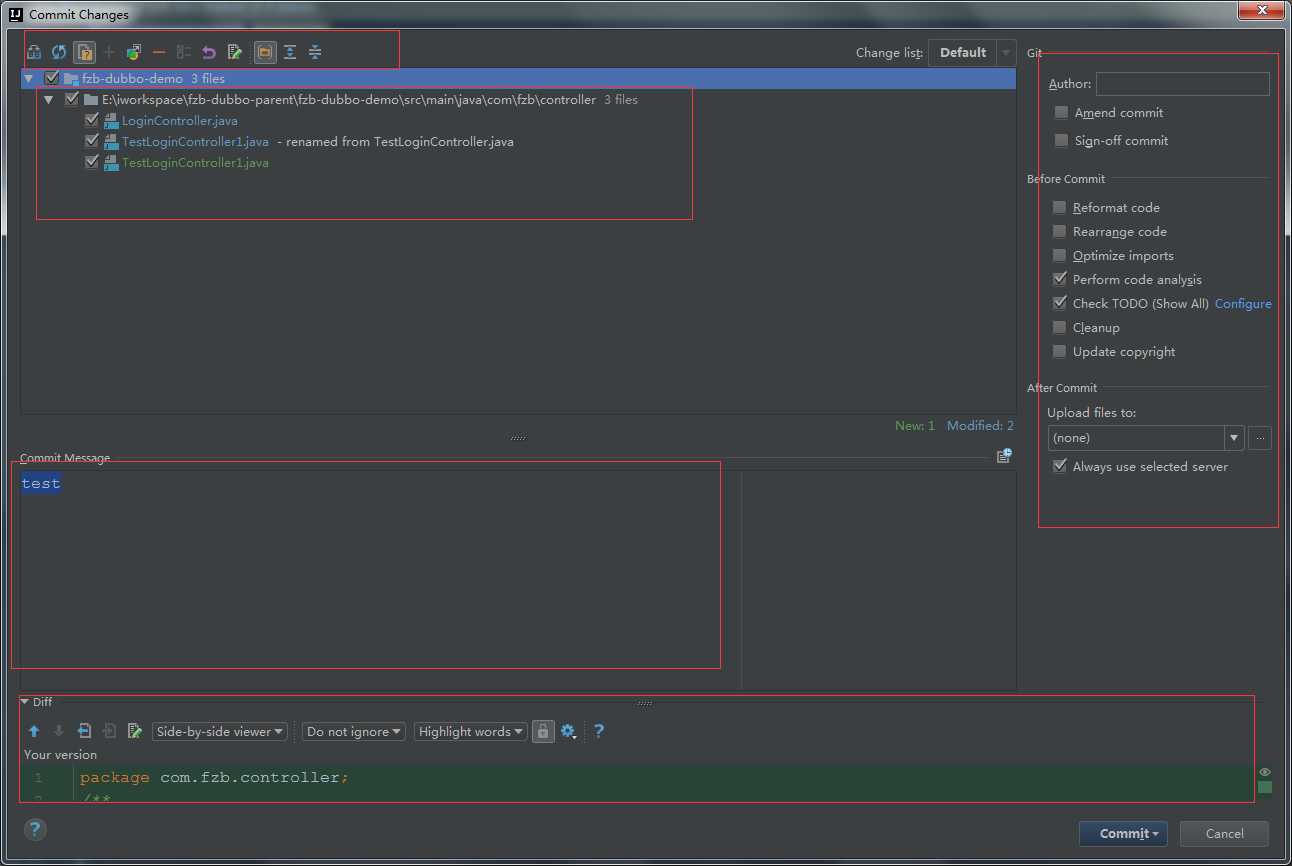Click the 'New: 1' status text
1292x866 pixels.
(915, 425)
